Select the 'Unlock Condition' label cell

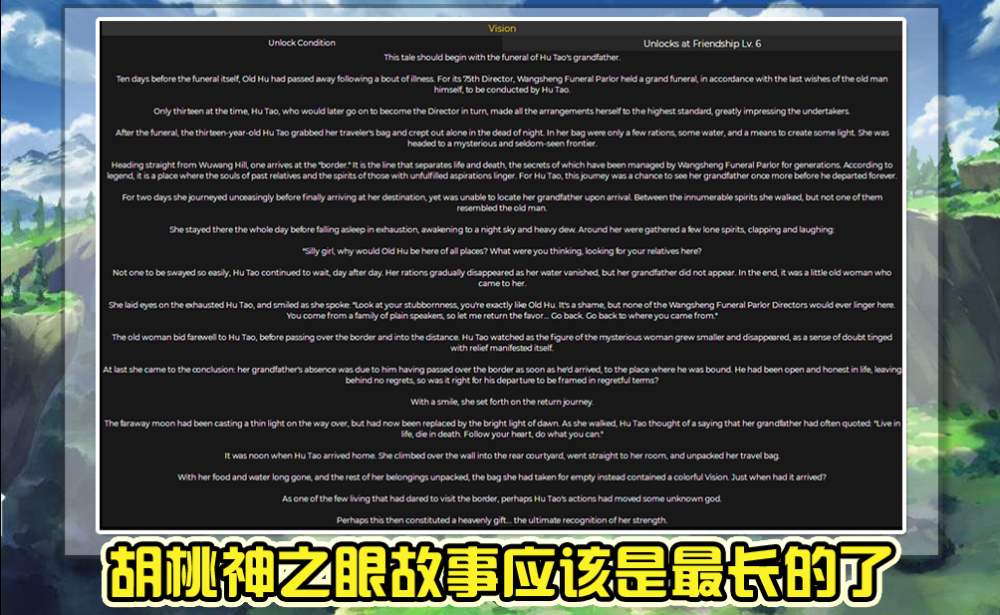(x=302, y=43)
